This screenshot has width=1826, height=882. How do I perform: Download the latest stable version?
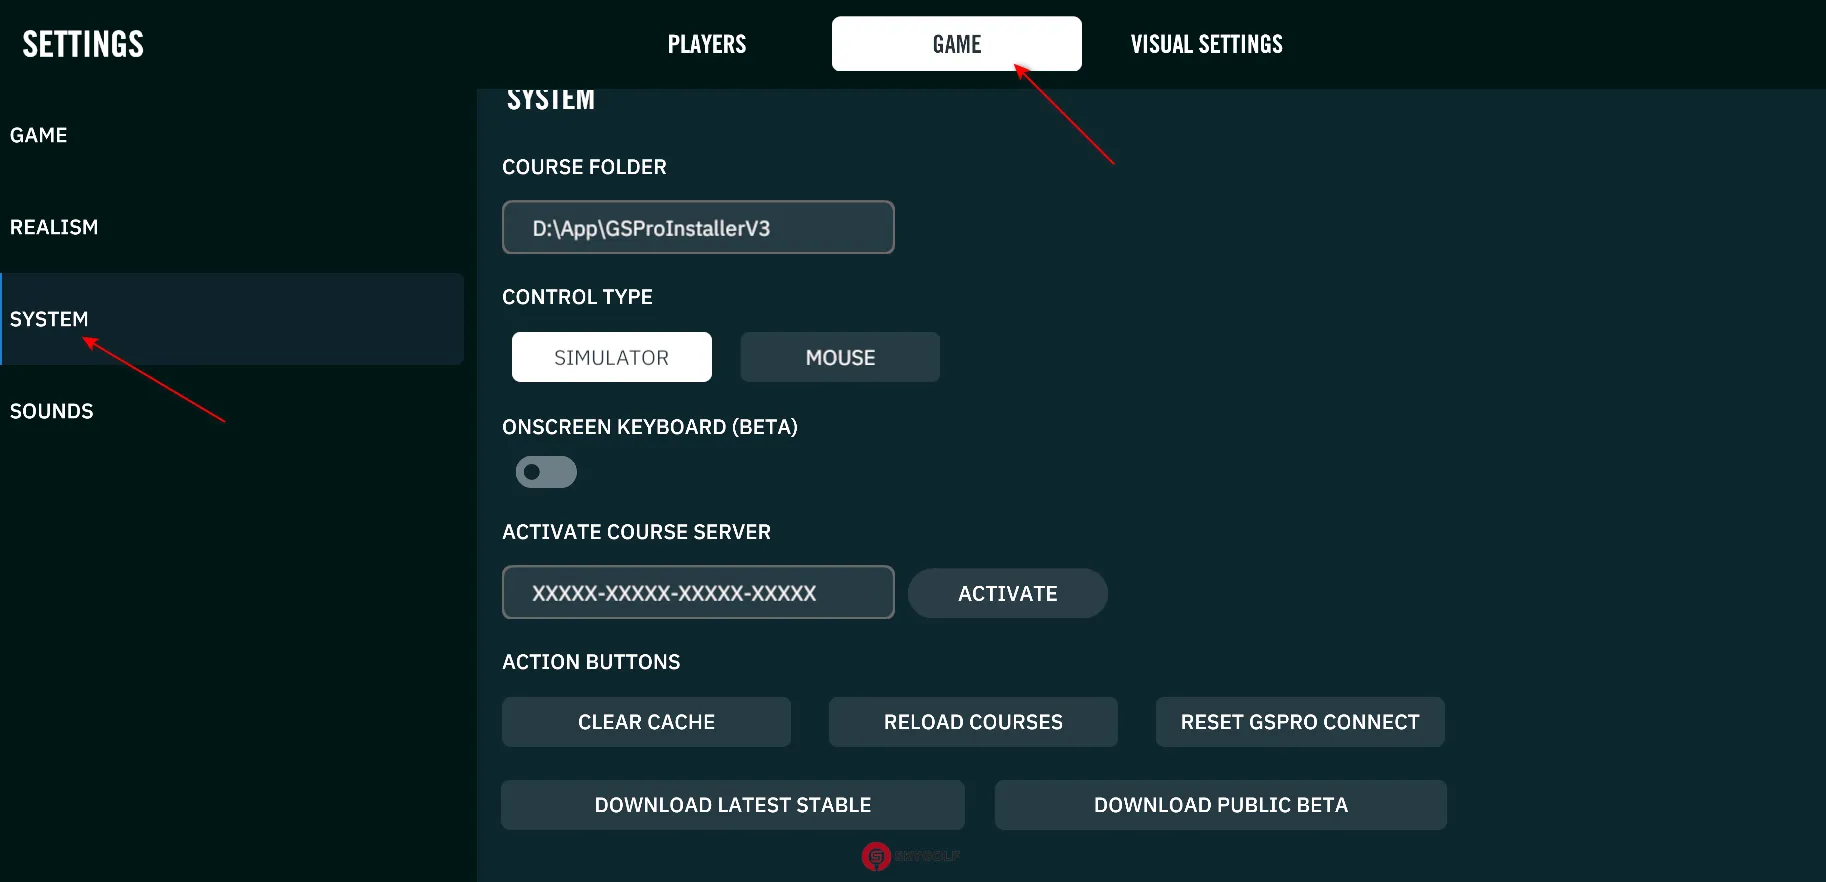coord(732,805)
